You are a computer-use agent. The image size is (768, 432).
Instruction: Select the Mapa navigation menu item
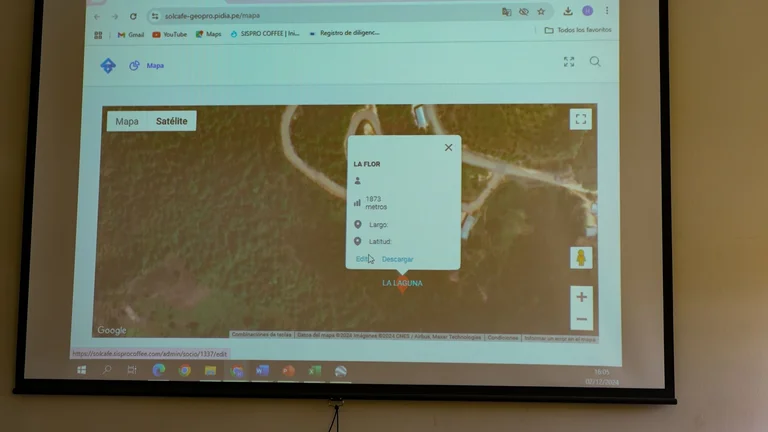(x=147, y=66)
